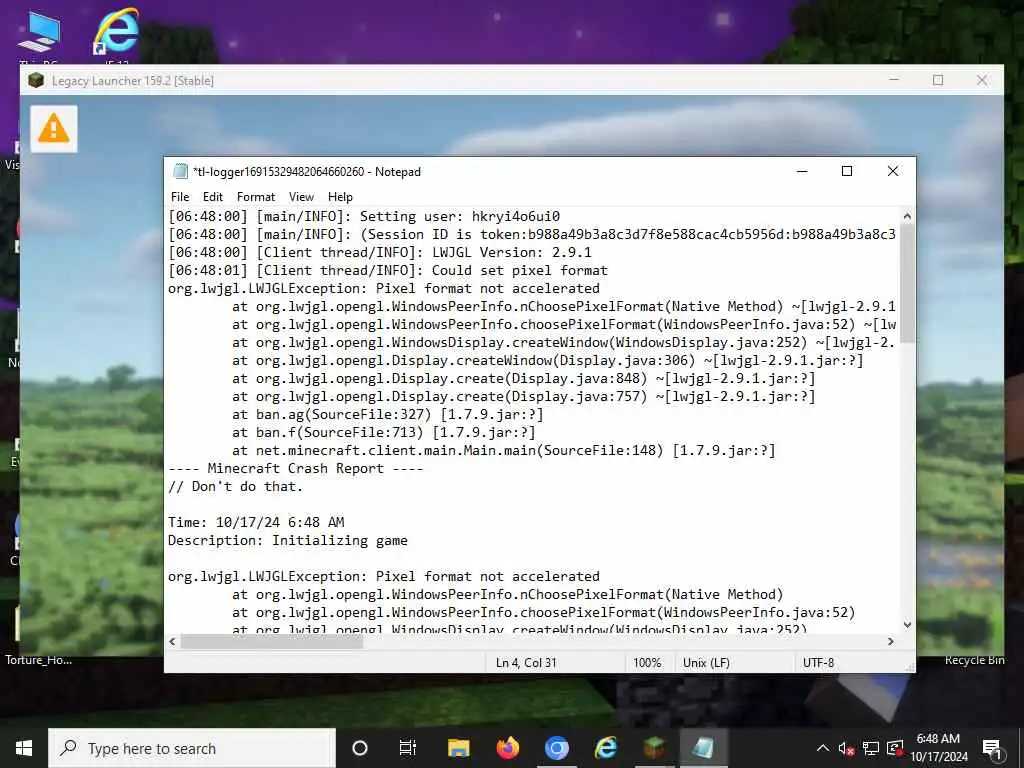Open the File menu in Notepad
Screen dimensions: 1024x768
(180, 197)
